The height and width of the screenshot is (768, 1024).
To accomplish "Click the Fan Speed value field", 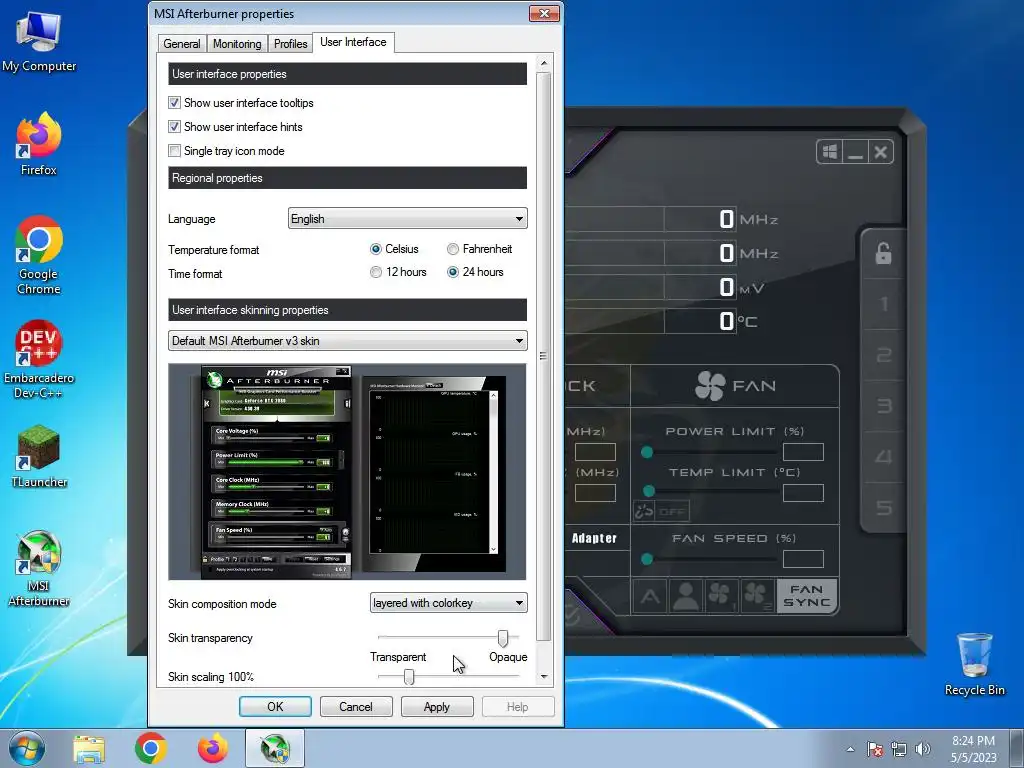I will (803, 559).
